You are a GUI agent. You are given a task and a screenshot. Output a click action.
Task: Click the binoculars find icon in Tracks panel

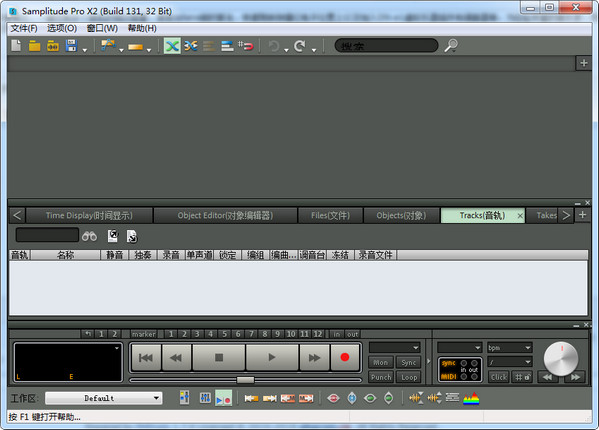click(x=89, y=236)
